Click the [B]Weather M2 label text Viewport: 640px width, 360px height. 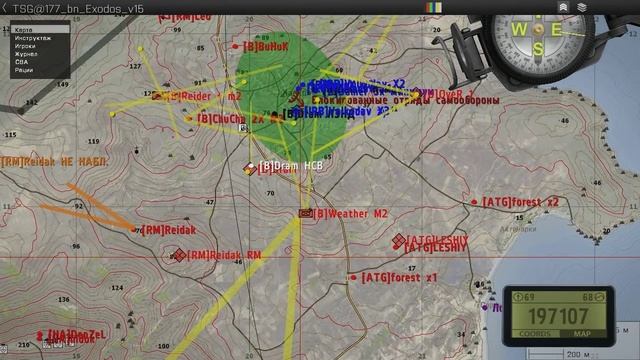coord(350,213)
